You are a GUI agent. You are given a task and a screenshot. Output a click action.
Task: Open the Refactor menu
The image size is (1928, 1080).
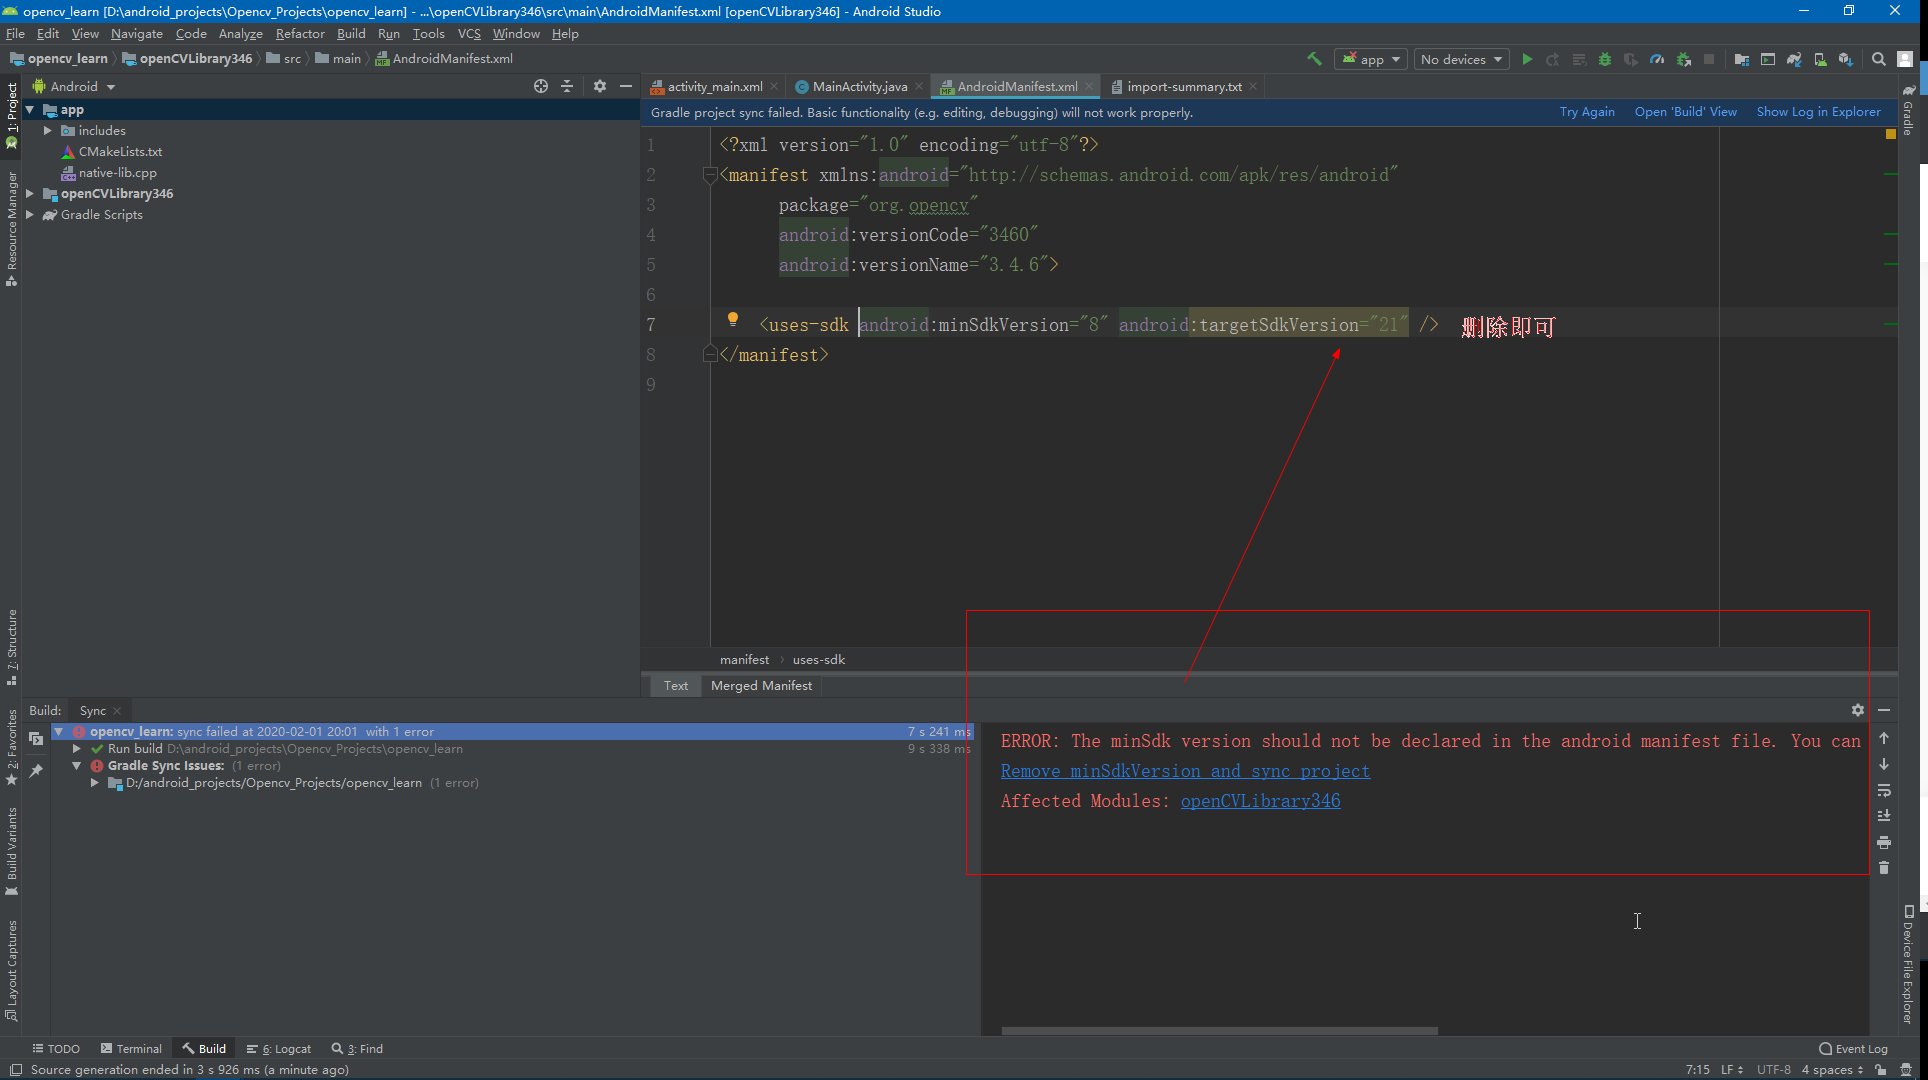click(299, 33)
